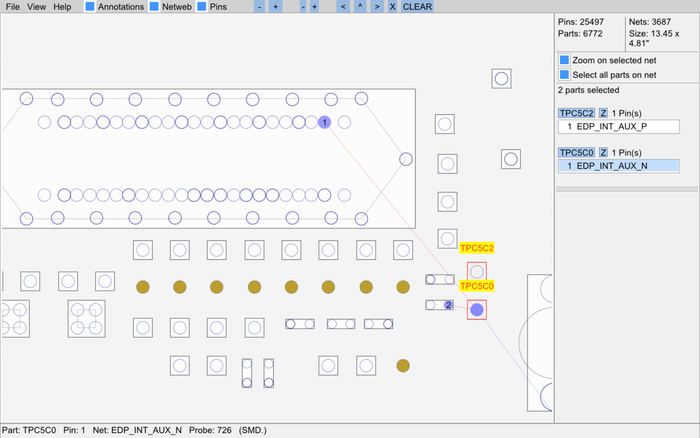Toggle Select all parts on net

(565, 75)
